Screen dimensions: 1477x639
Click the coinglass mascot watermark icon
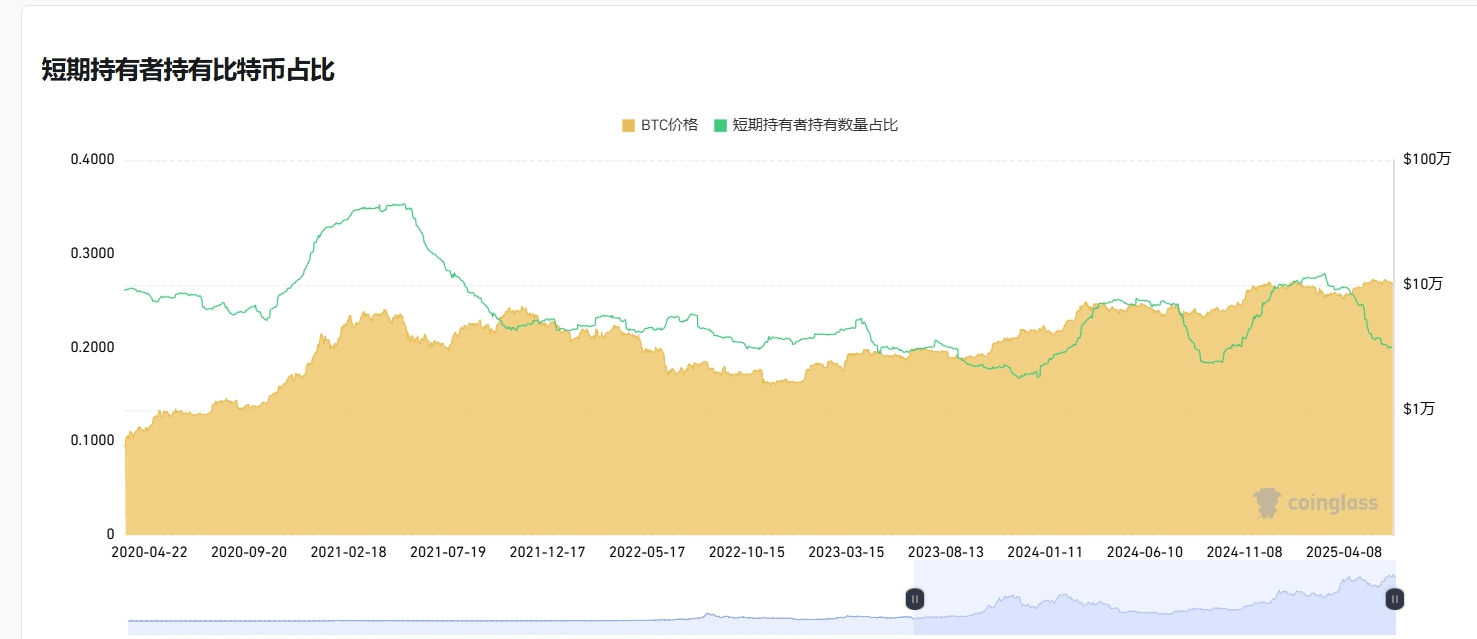1267,503
